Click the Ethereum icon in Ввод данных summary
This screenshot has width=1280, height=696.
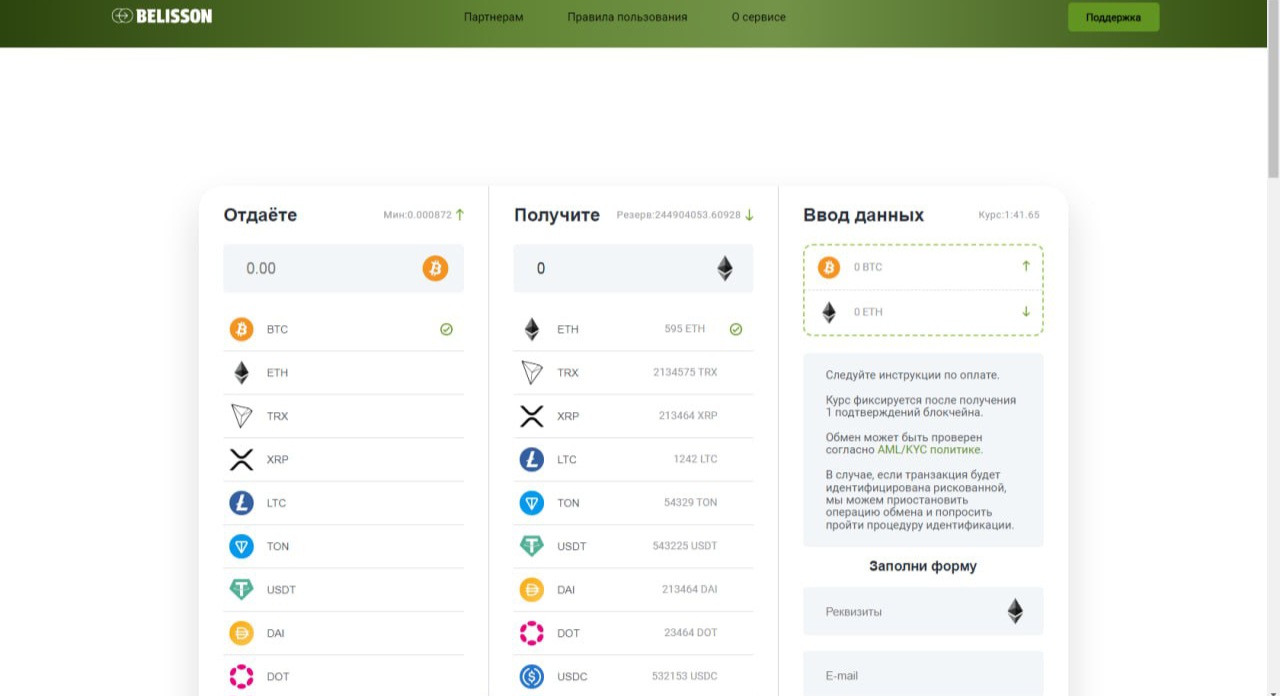click(x=829, y=312)
